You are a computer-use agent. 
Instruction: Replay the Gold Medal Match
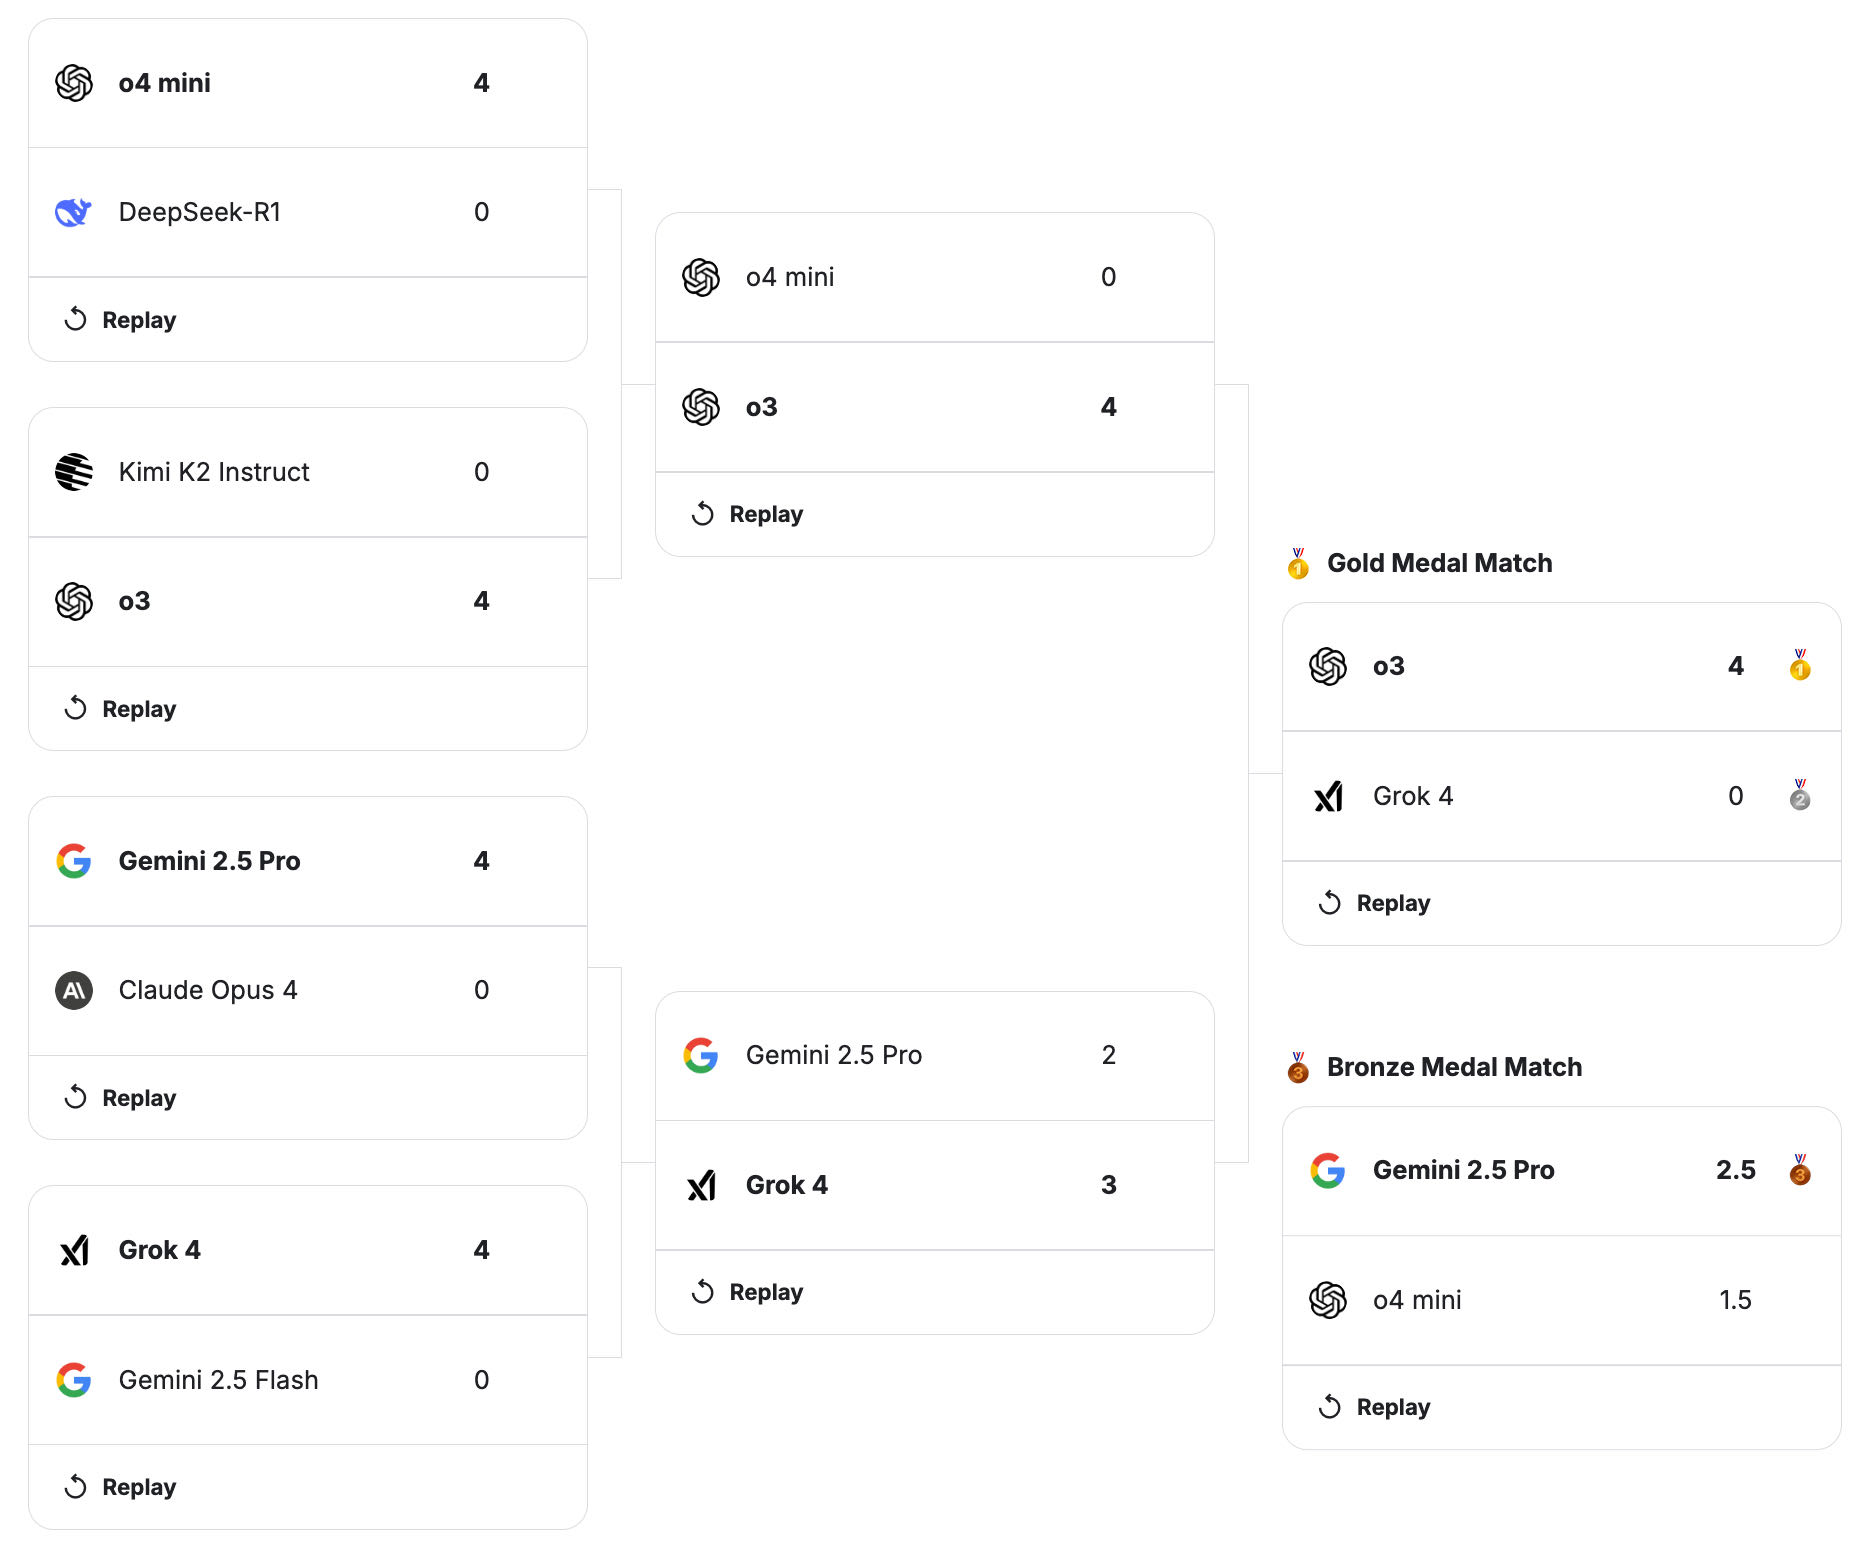point(1375,903)
